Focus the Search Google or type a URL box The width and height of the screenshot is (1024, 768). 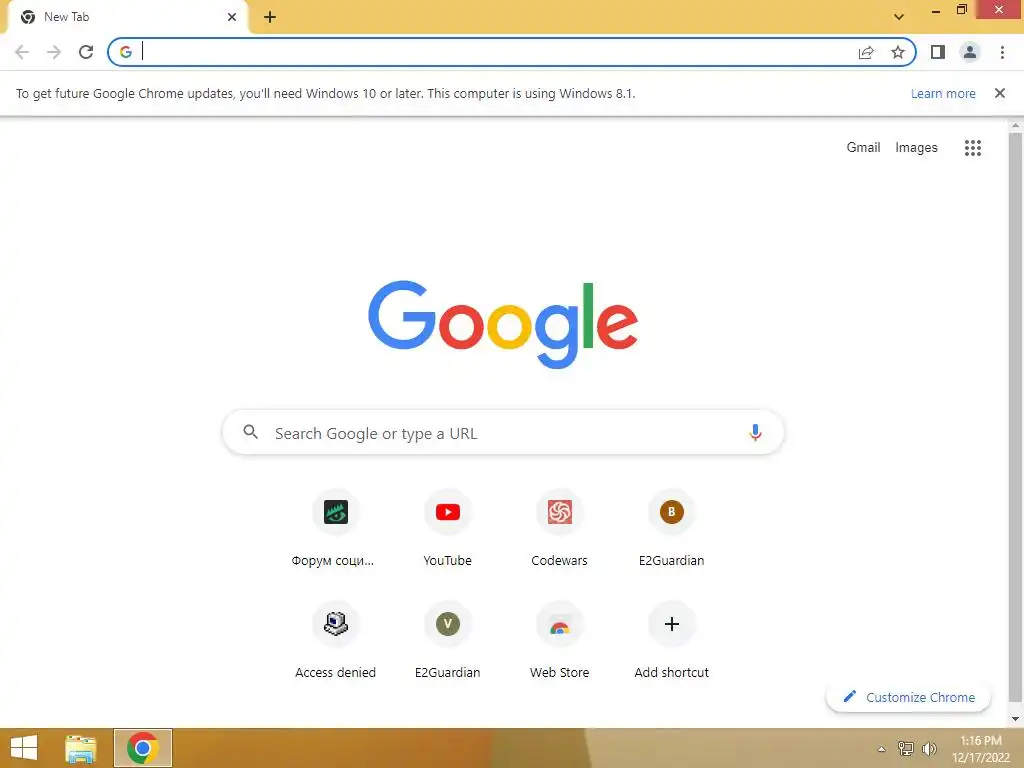pyautogui.click(x=503, y=432)
